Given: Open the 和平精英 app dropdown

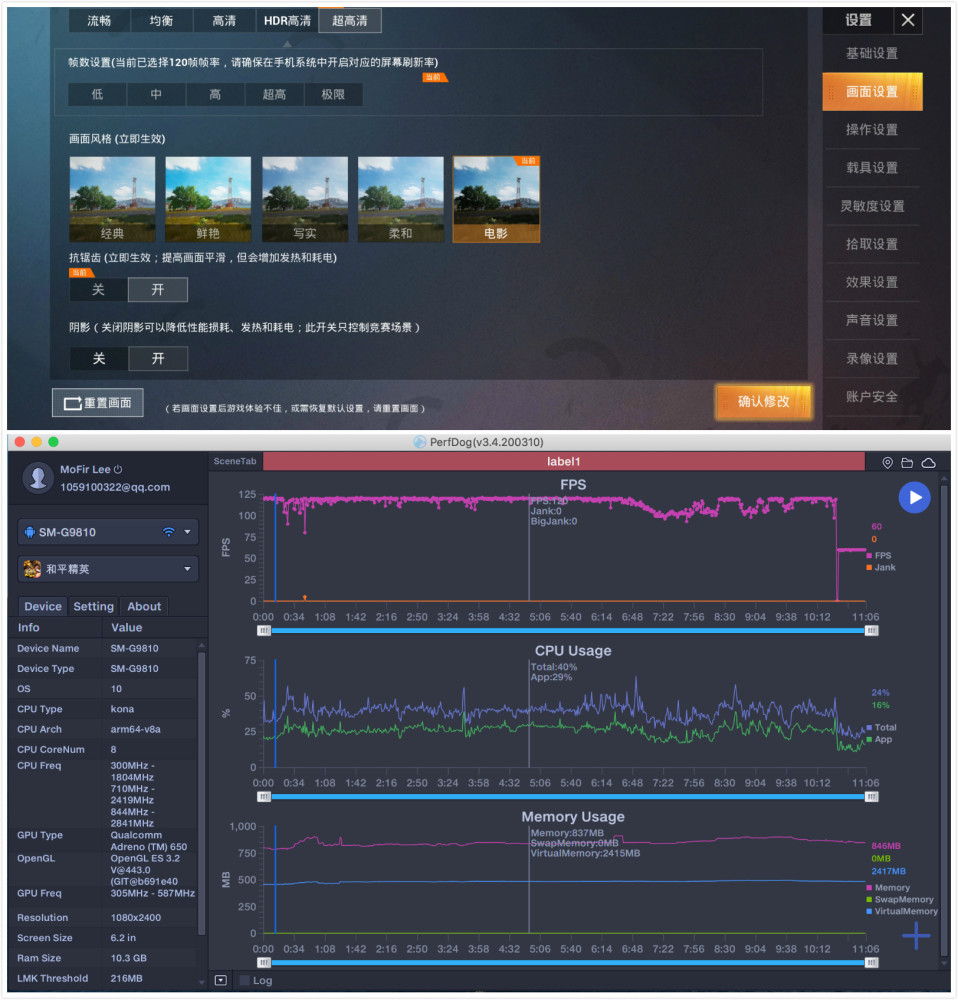Looking at the screenshot, I should [x=108, y=569].
